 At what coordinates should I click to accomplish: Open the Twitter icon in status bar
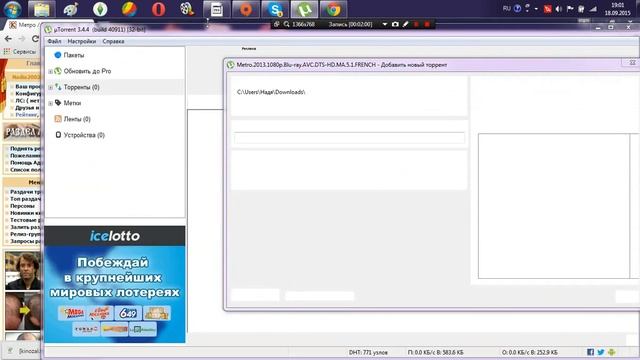click(600, 352)
